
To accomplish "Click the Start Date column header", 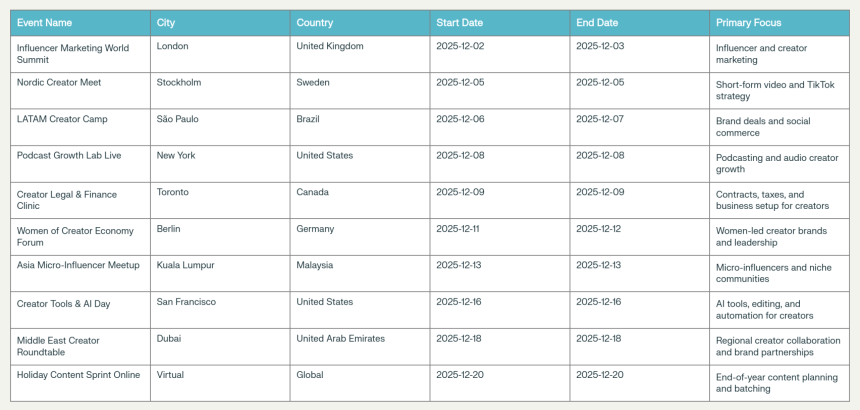I will point(459,23).
